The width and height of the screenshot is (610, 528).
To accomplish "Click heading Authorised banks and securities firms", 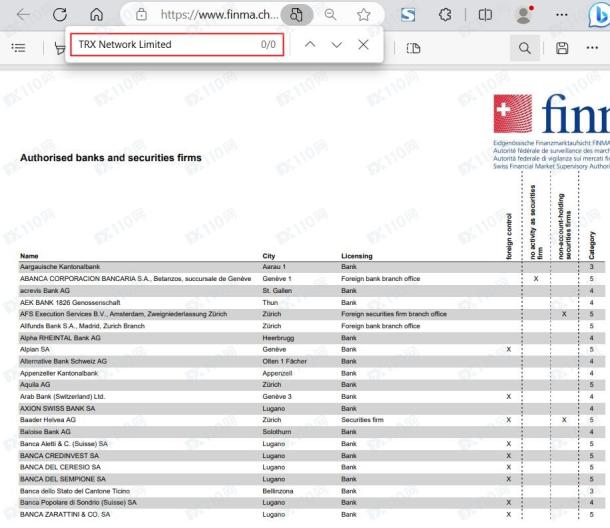I will pyautogui.click(x=111, y=158).
